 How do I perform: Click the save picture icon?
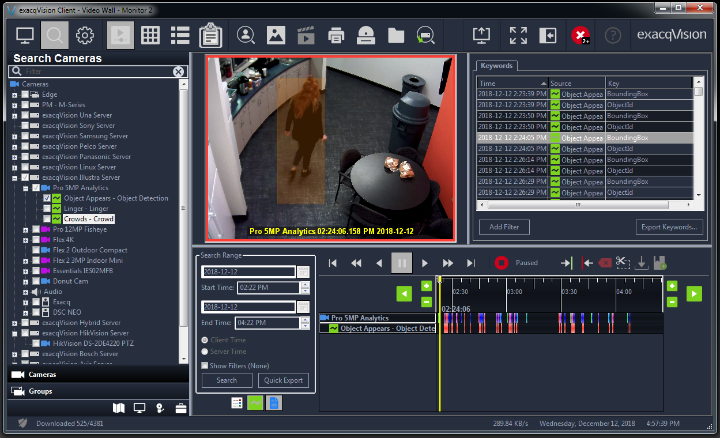(276, 35)
